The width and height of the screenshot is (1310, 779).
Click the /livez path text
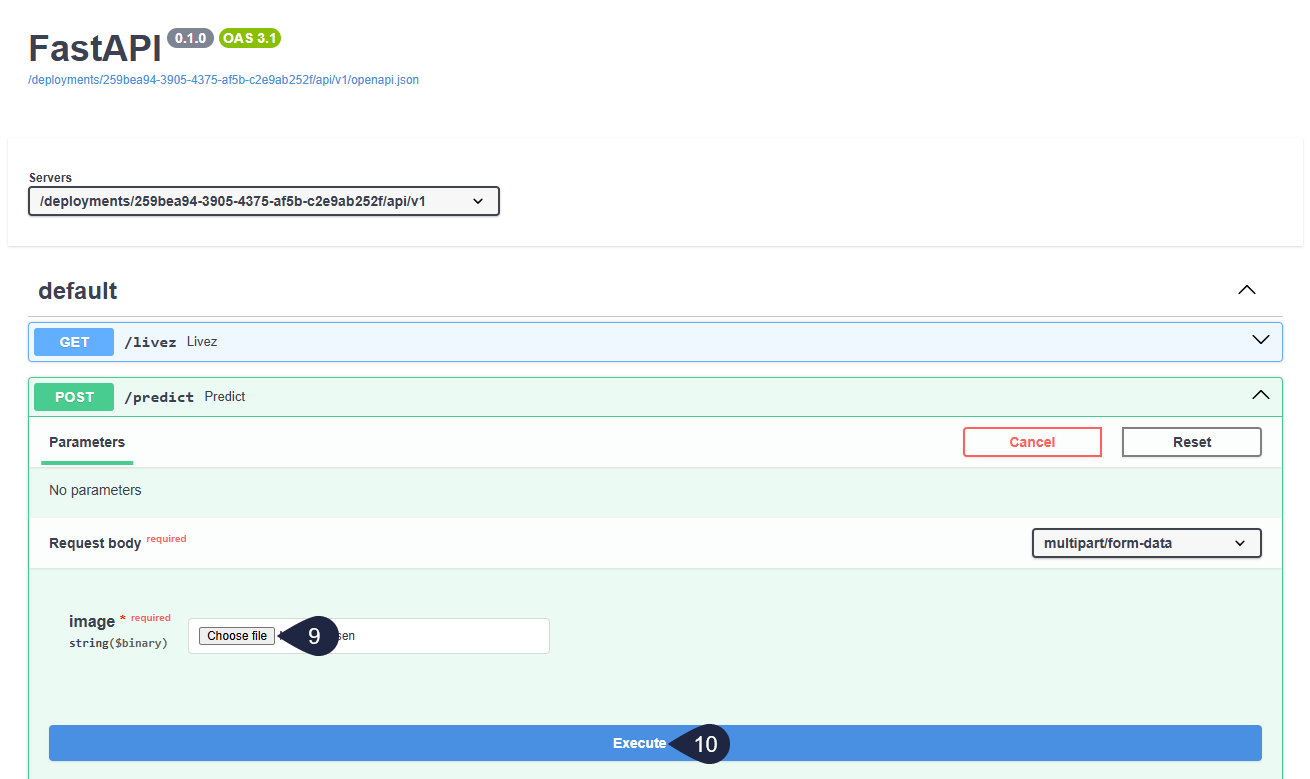(x=150, y=342)
